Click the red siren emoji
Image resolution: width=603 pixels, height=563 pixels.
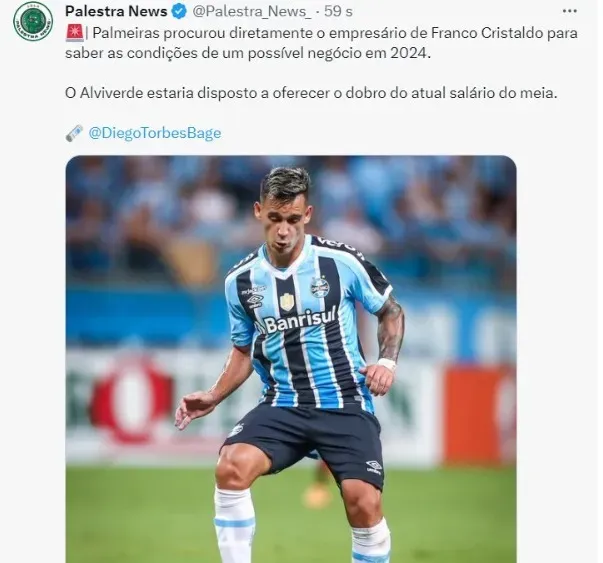(x=75, y=33)
